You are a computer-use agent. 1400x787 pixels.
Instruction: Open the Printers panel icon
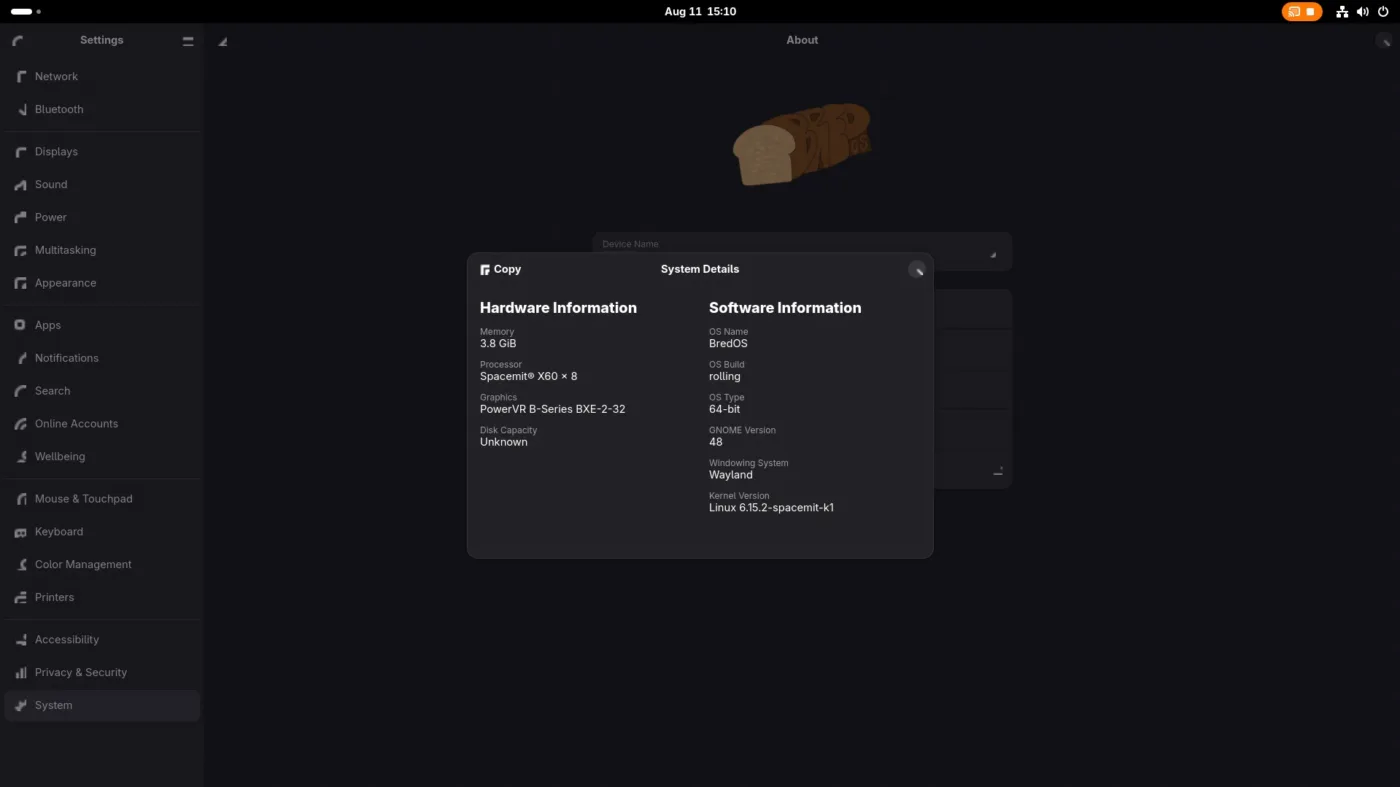click(x=20, y=599)
